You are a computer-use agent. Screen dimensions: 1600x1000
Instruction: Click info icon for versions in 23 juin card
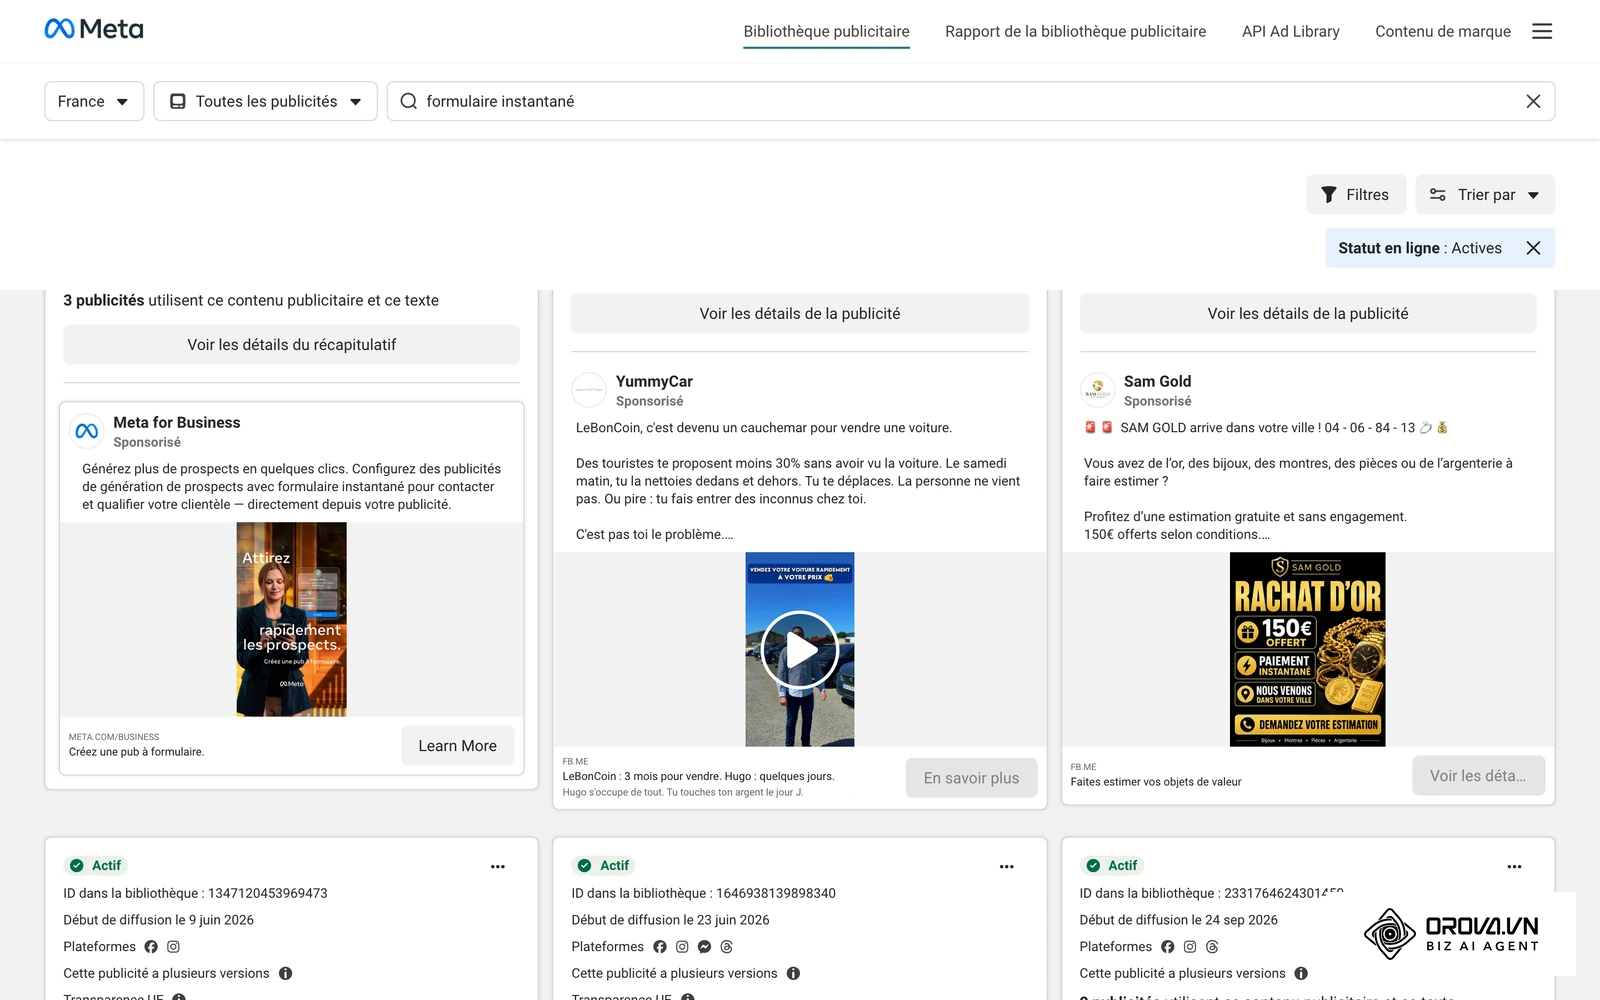point(793,973)
